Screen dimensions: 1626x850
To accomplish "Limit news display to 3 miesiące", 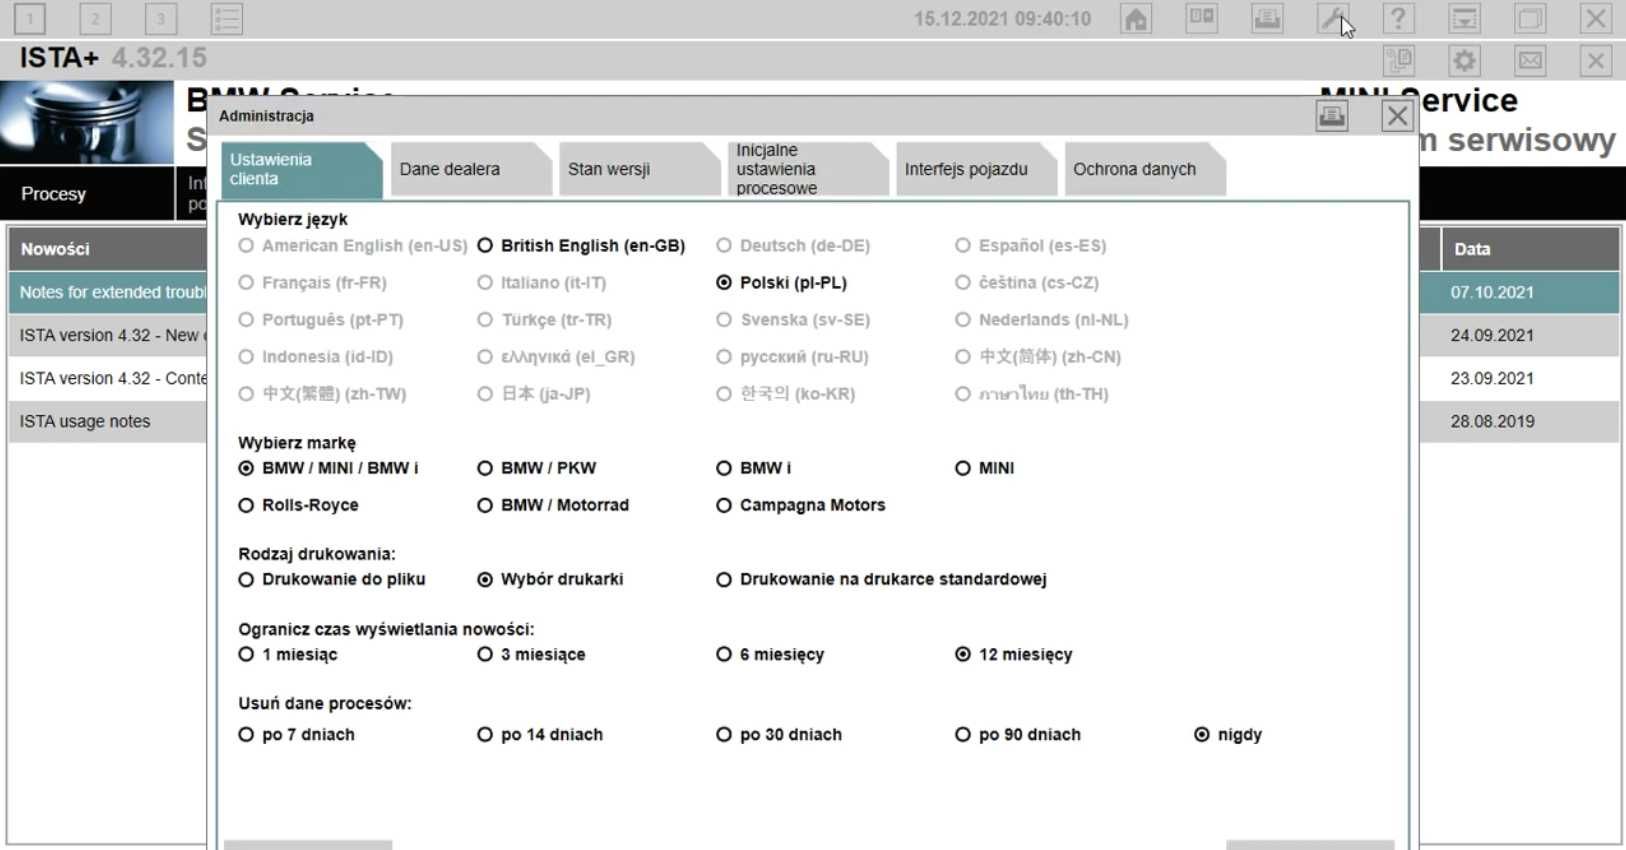I will [532, 655].
